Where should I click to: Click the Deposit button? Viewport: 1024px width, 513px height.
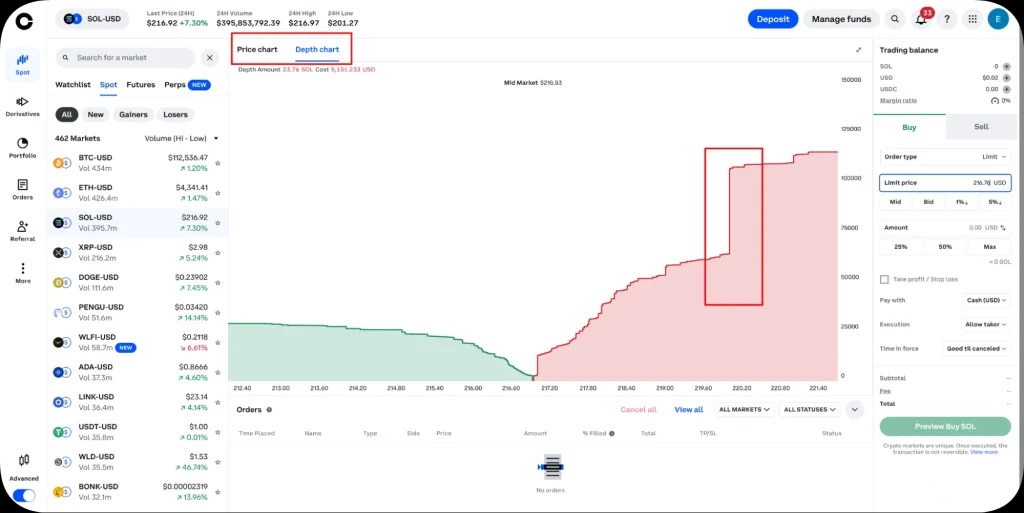pyautogui.click(x=773, y=19)
